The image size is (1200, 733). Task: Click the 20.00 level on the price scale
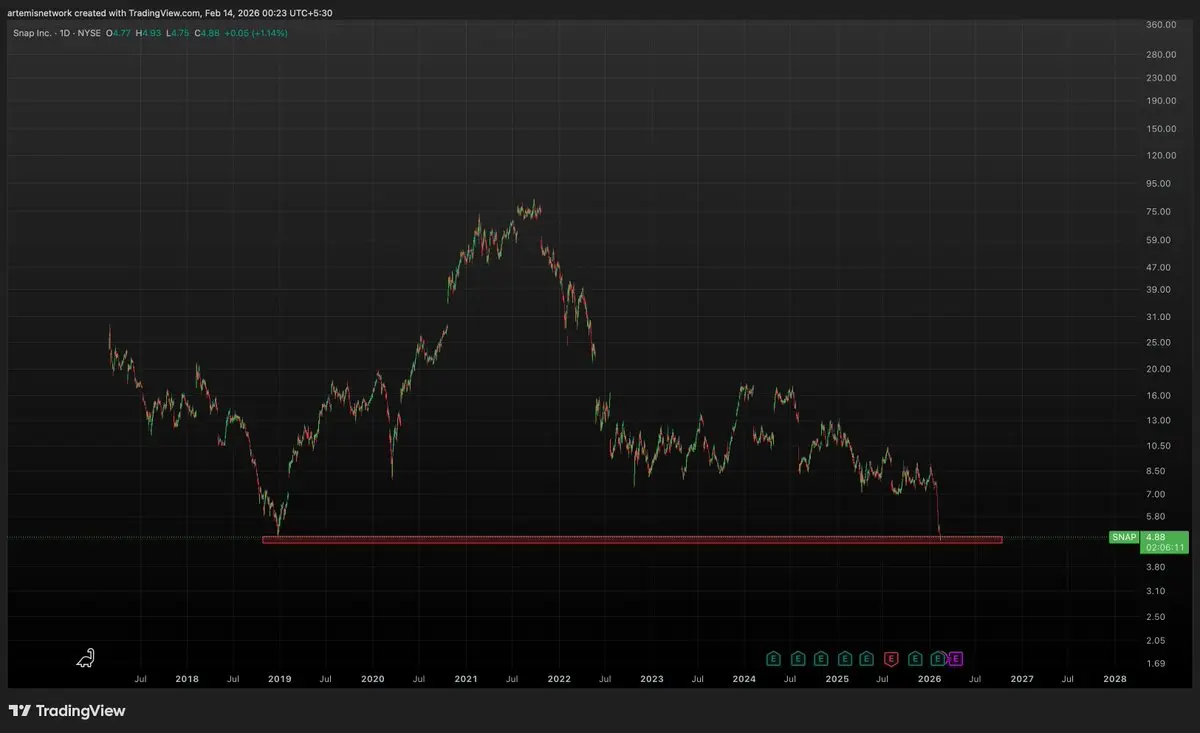[x=1159, y=369]
